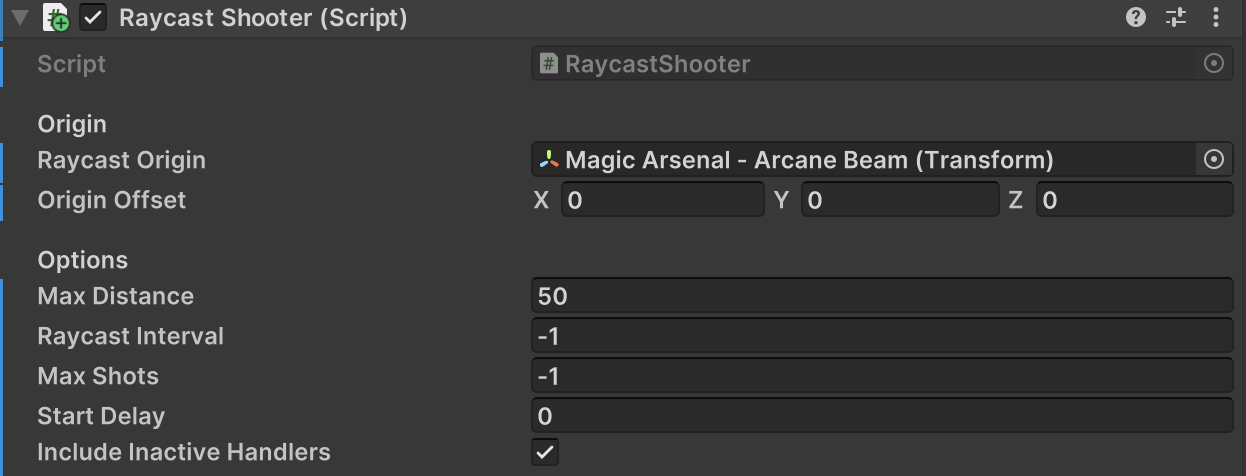The image size is (1246, 476).
Task: Click the Origin Offset Y field
Action: coord(899,200)
